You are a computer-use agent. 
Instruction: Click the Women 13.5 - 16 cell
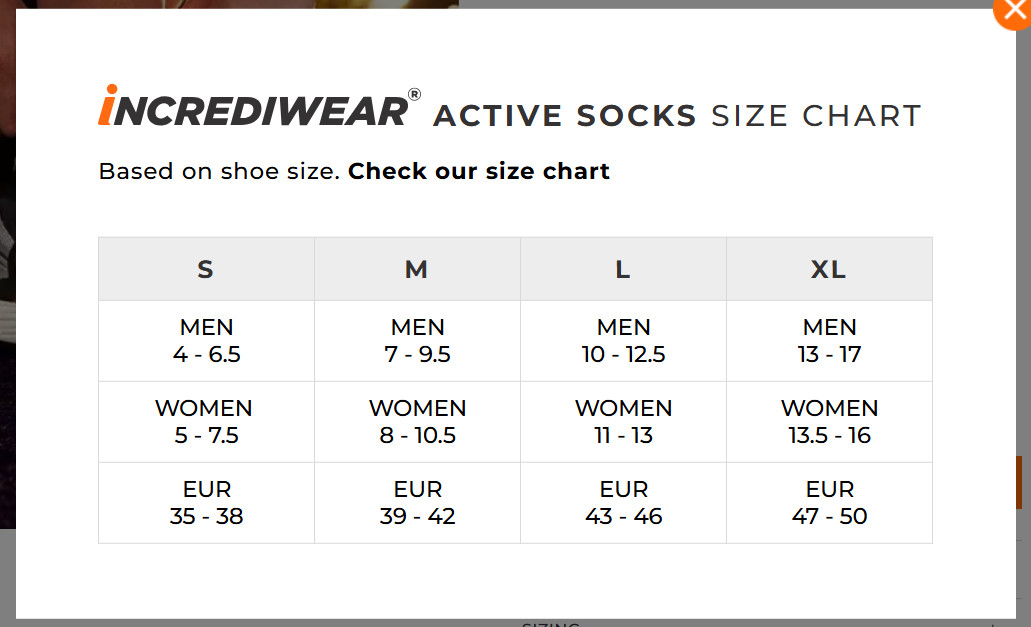coord(829,422)
